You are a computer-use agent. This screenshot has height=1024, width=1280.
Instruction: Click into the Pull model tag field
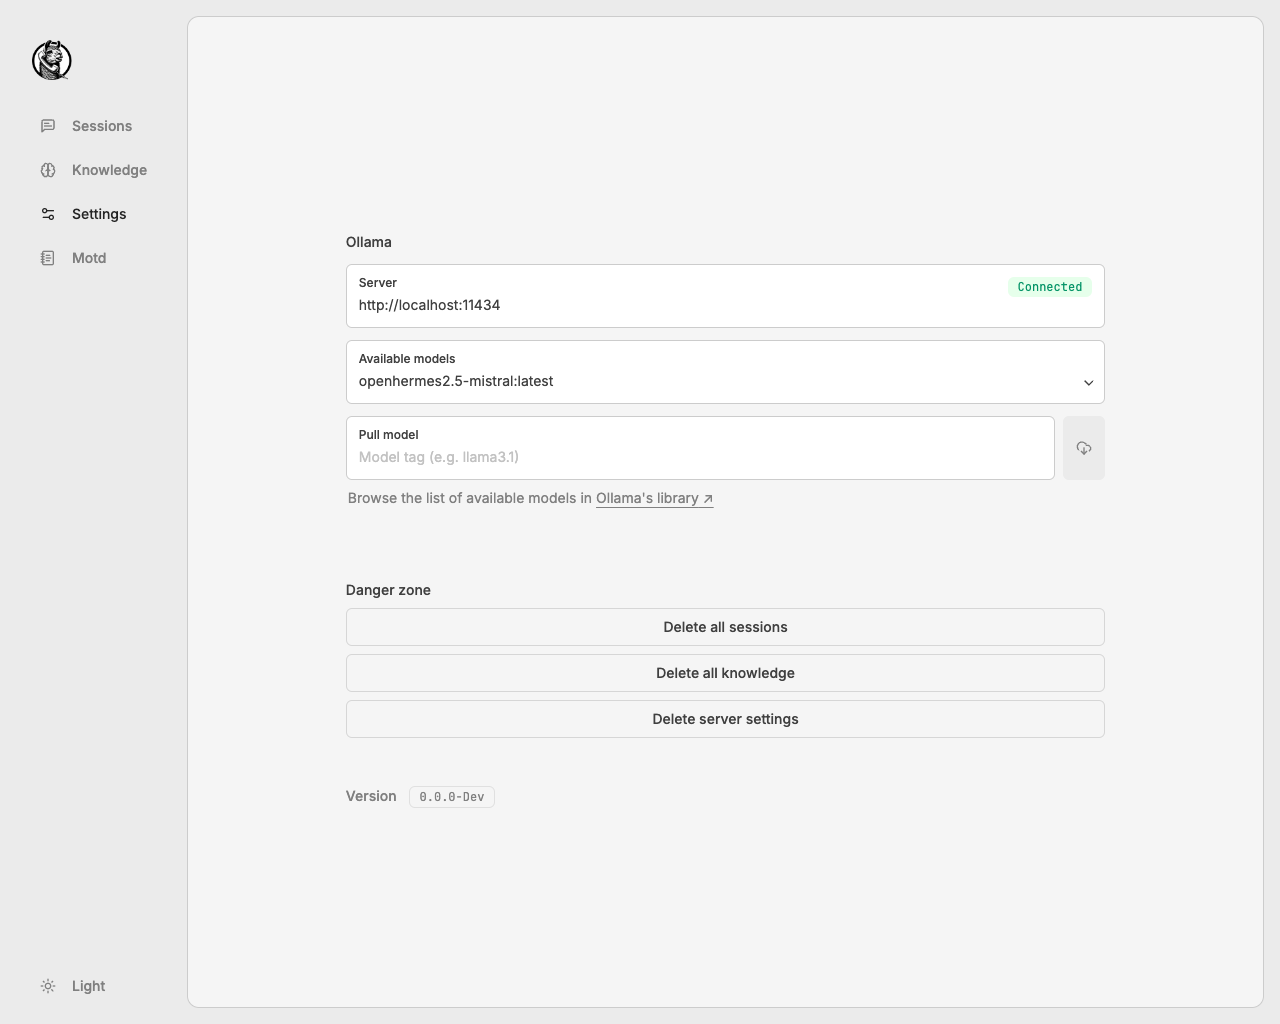(x=700, y=448)
